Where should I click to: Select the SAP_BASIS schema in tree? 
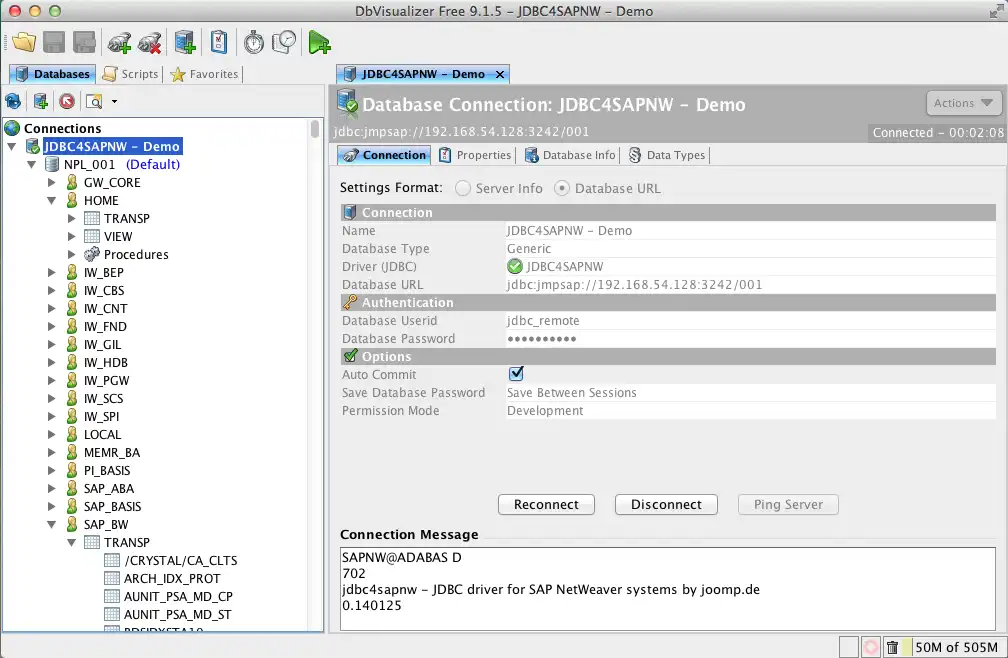tap(112, 506)
